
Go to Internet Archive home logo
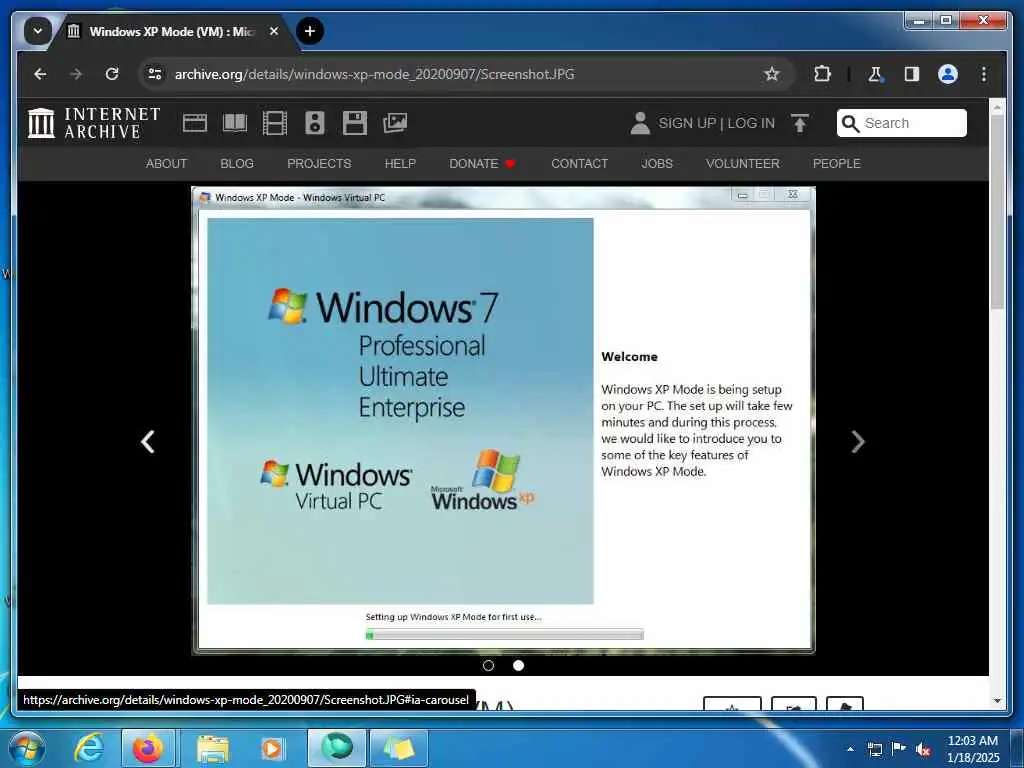[x=94, y=123]
